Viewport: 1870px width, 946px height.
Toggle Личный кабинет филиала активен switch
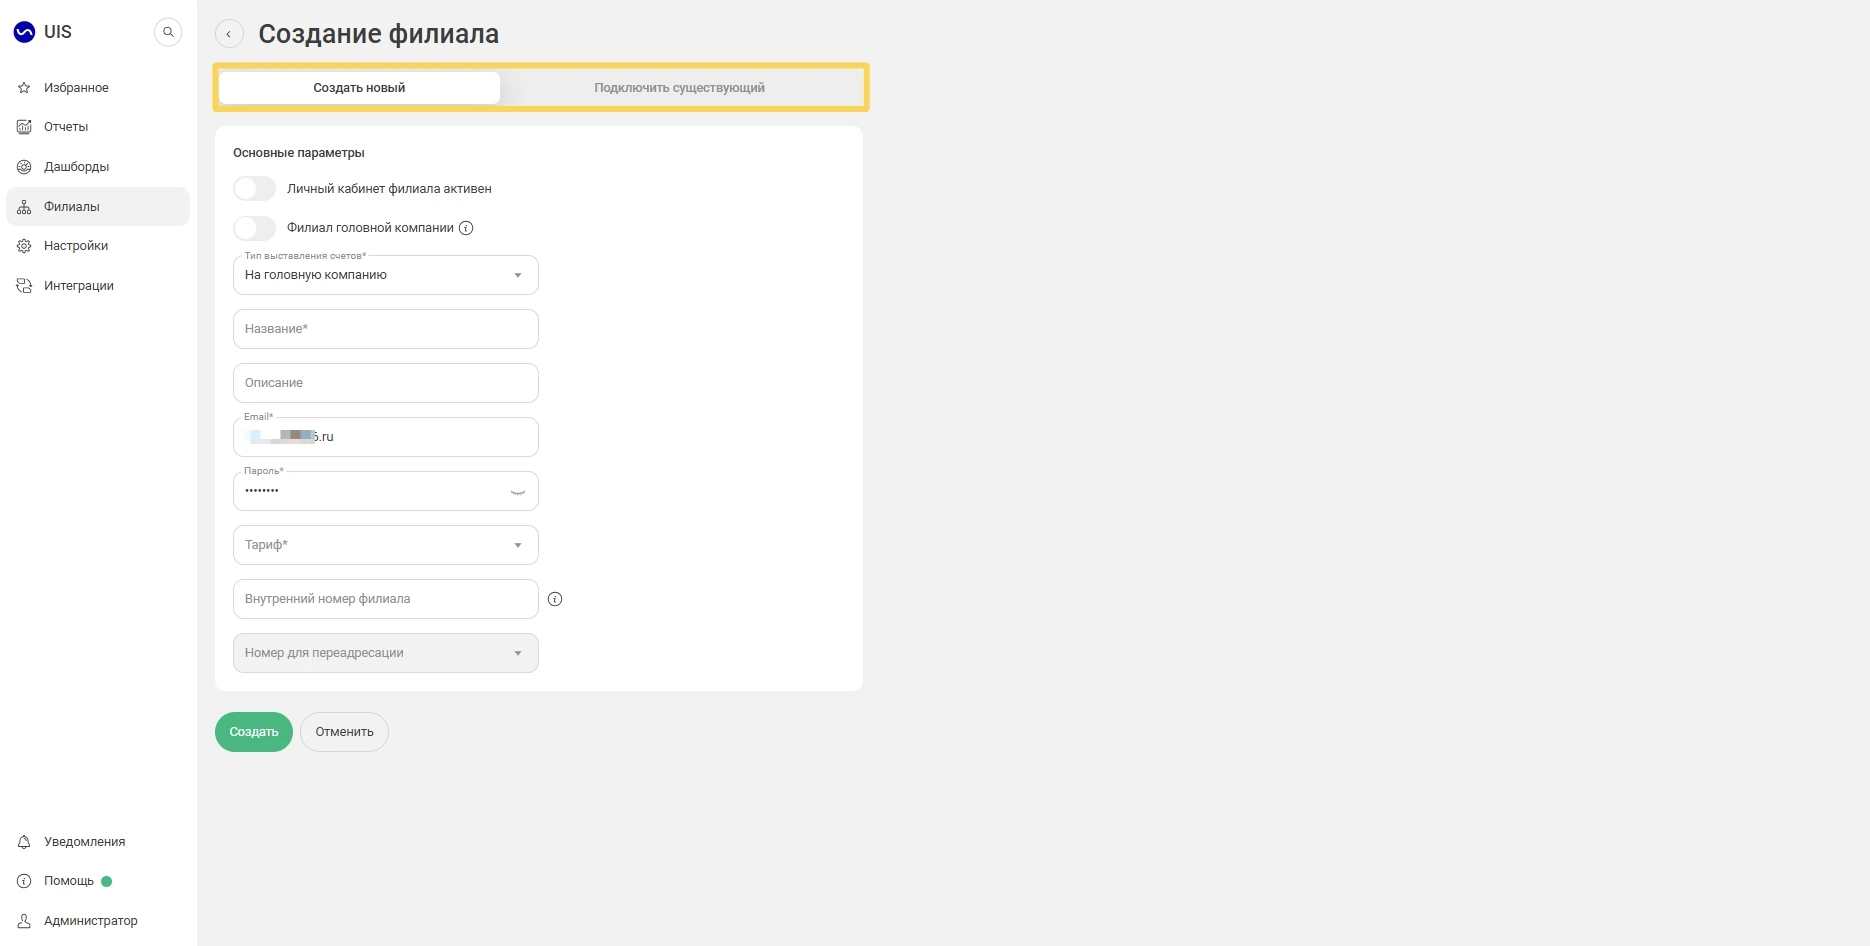254,189
